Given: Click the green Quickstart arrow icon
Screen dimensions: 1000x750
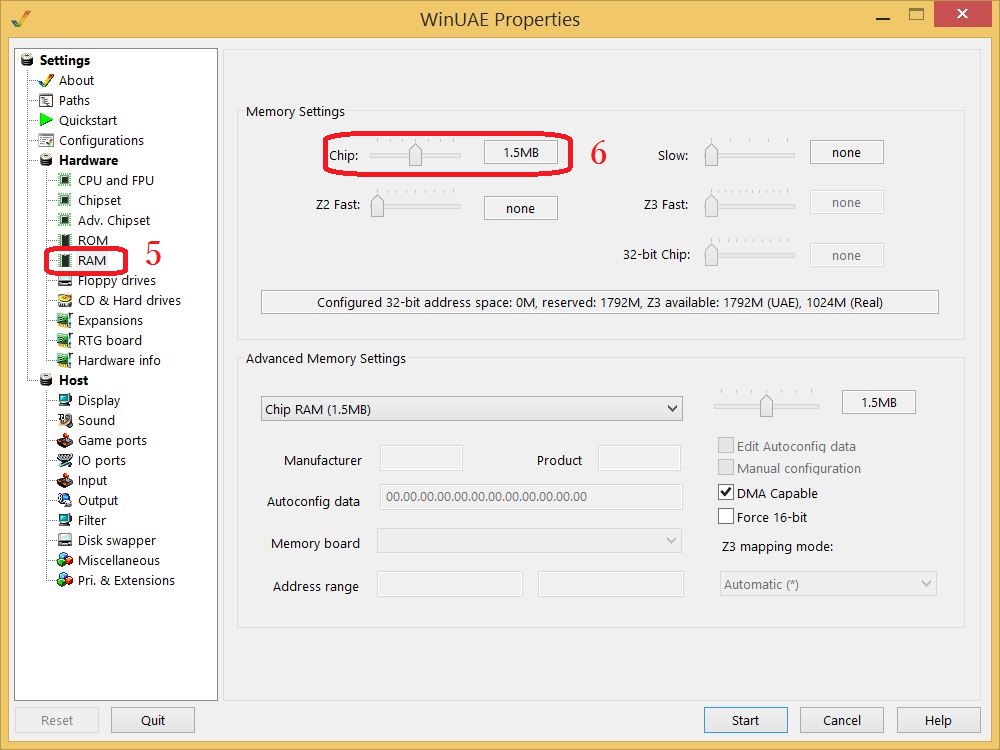Looking at the screenshot, I should (46, 120).
